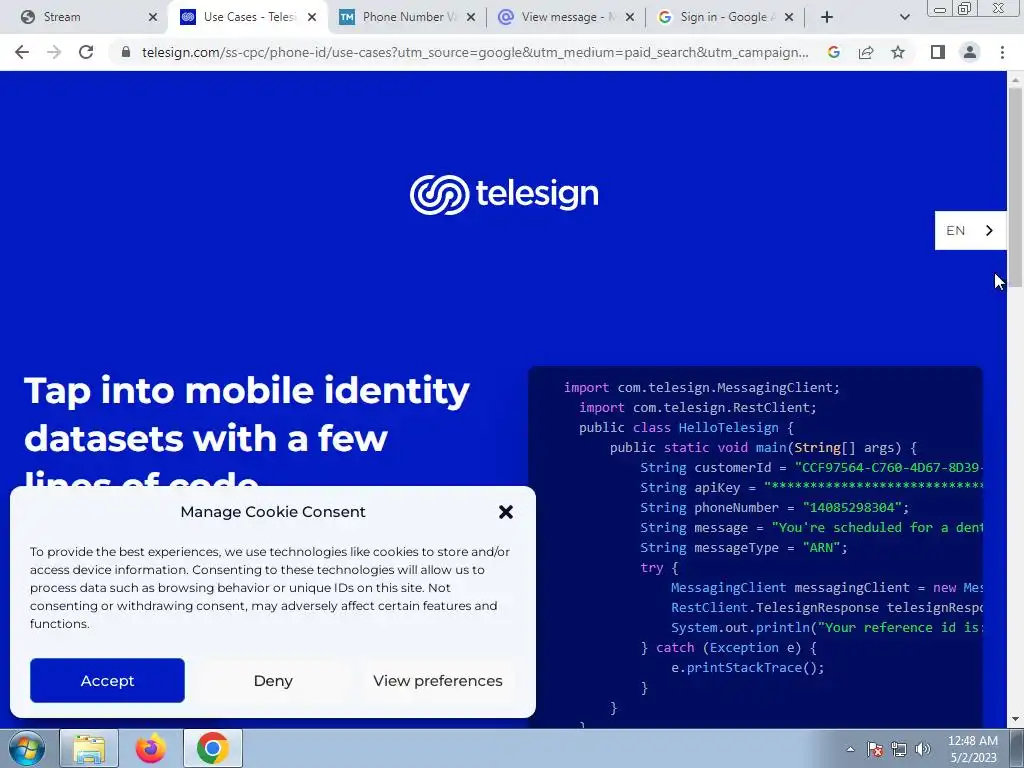Open the Action Center flag icon
This screenshot has width=1024, height=768.
(875, 749)
